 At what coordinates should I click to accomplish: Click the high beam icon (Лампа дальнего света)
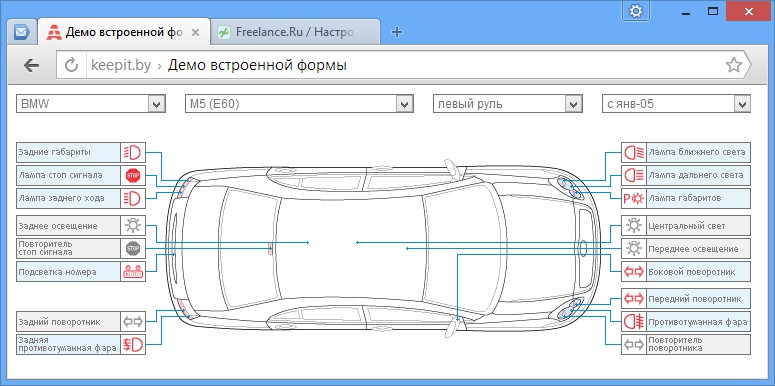[x=634, y=175]
